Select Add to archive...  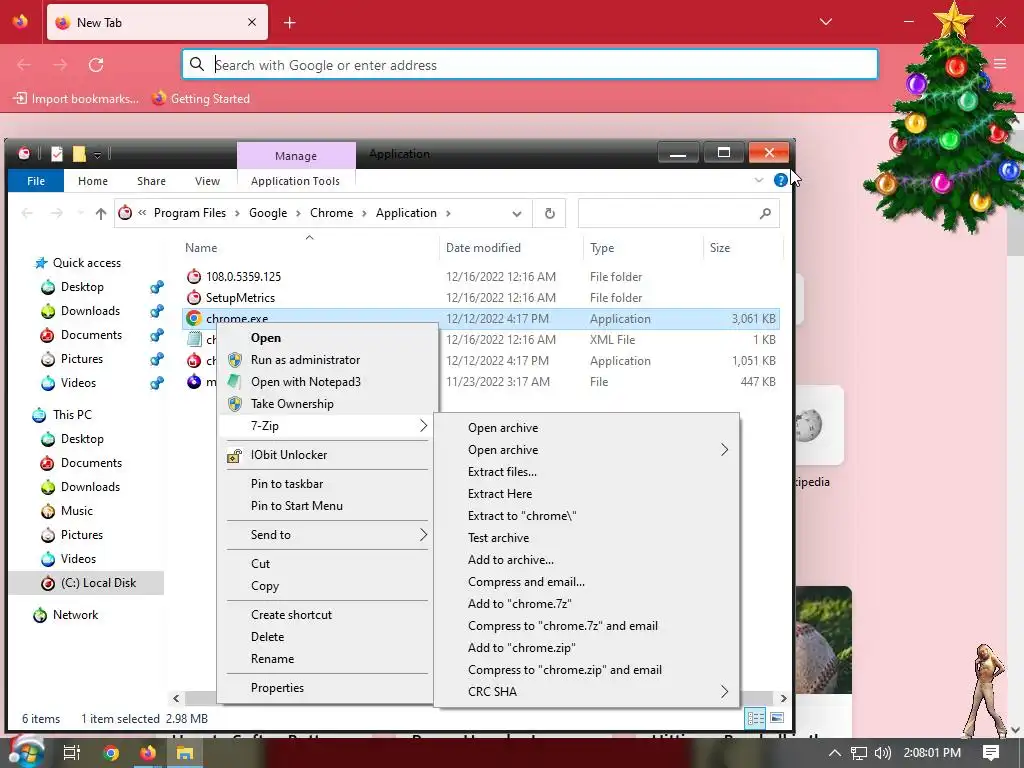tap(511, 560)
